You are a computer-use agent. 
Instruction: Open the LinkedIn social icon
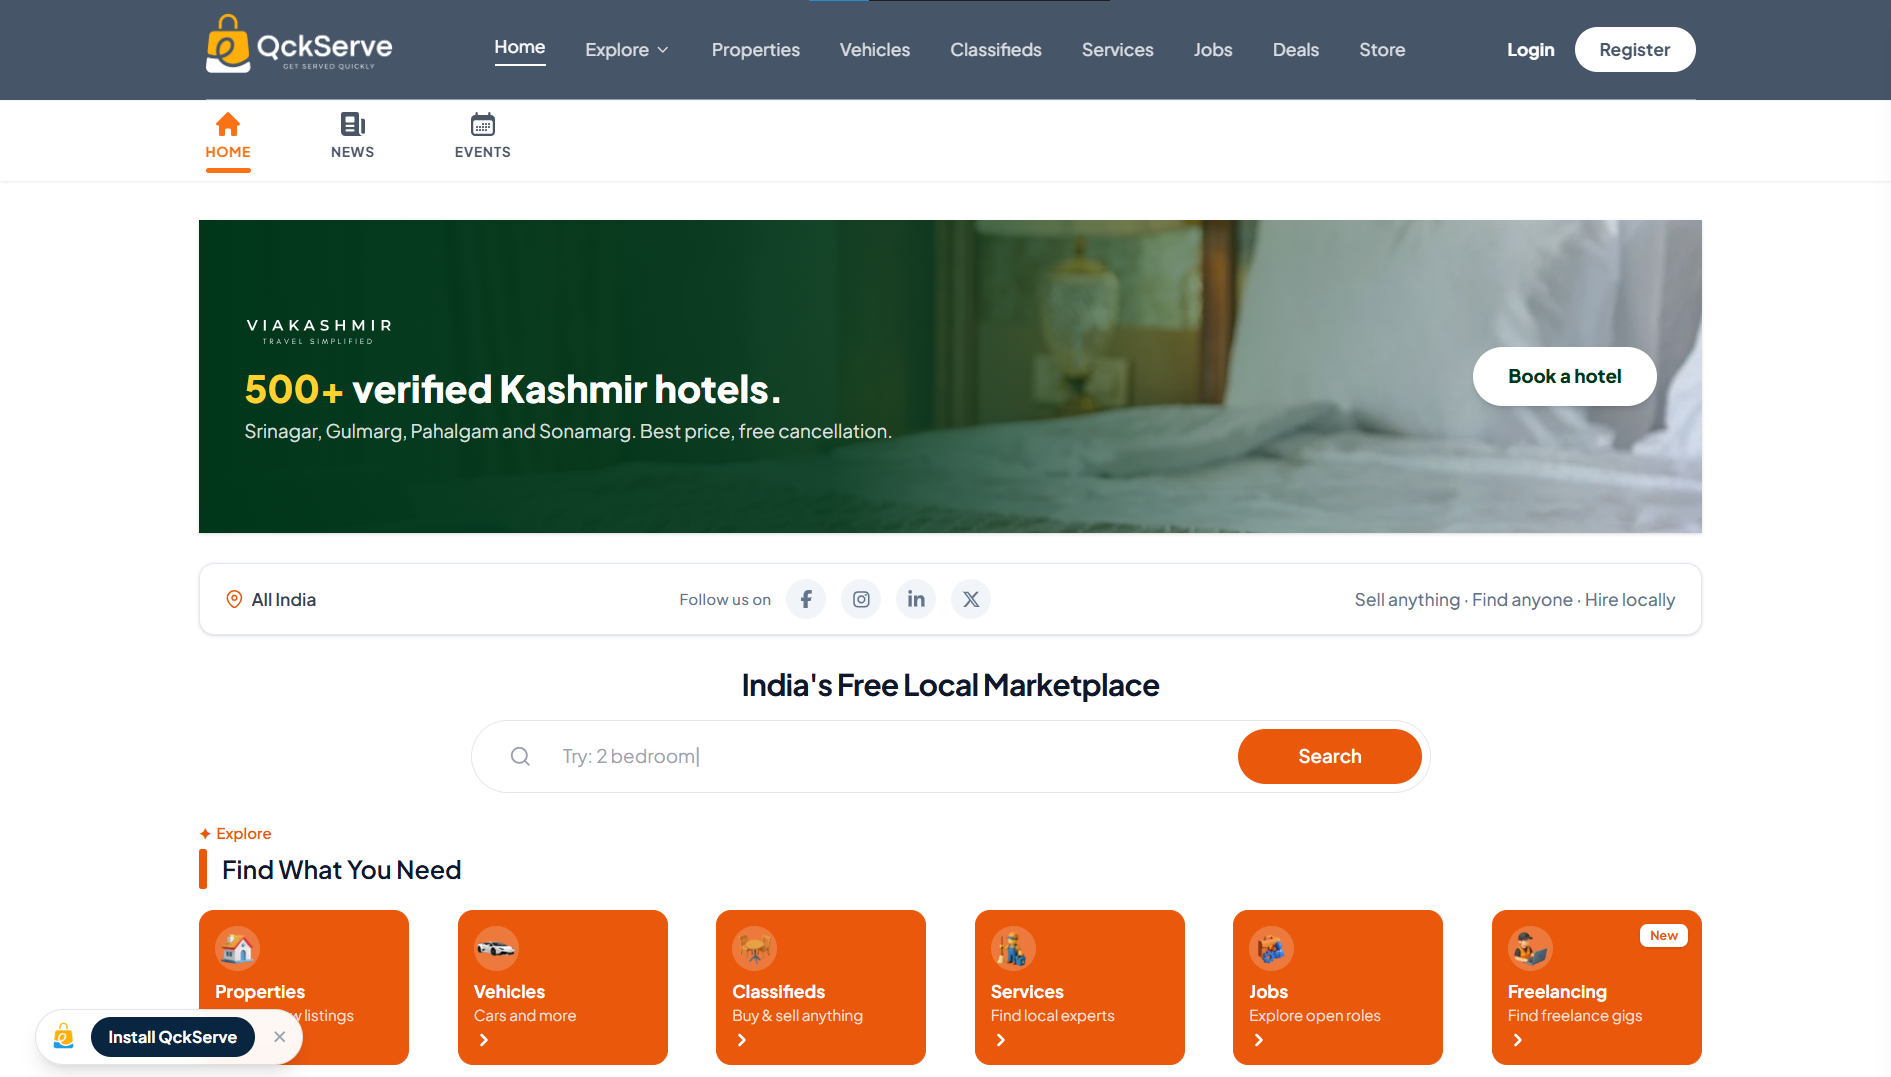click(x=916, y=599)
